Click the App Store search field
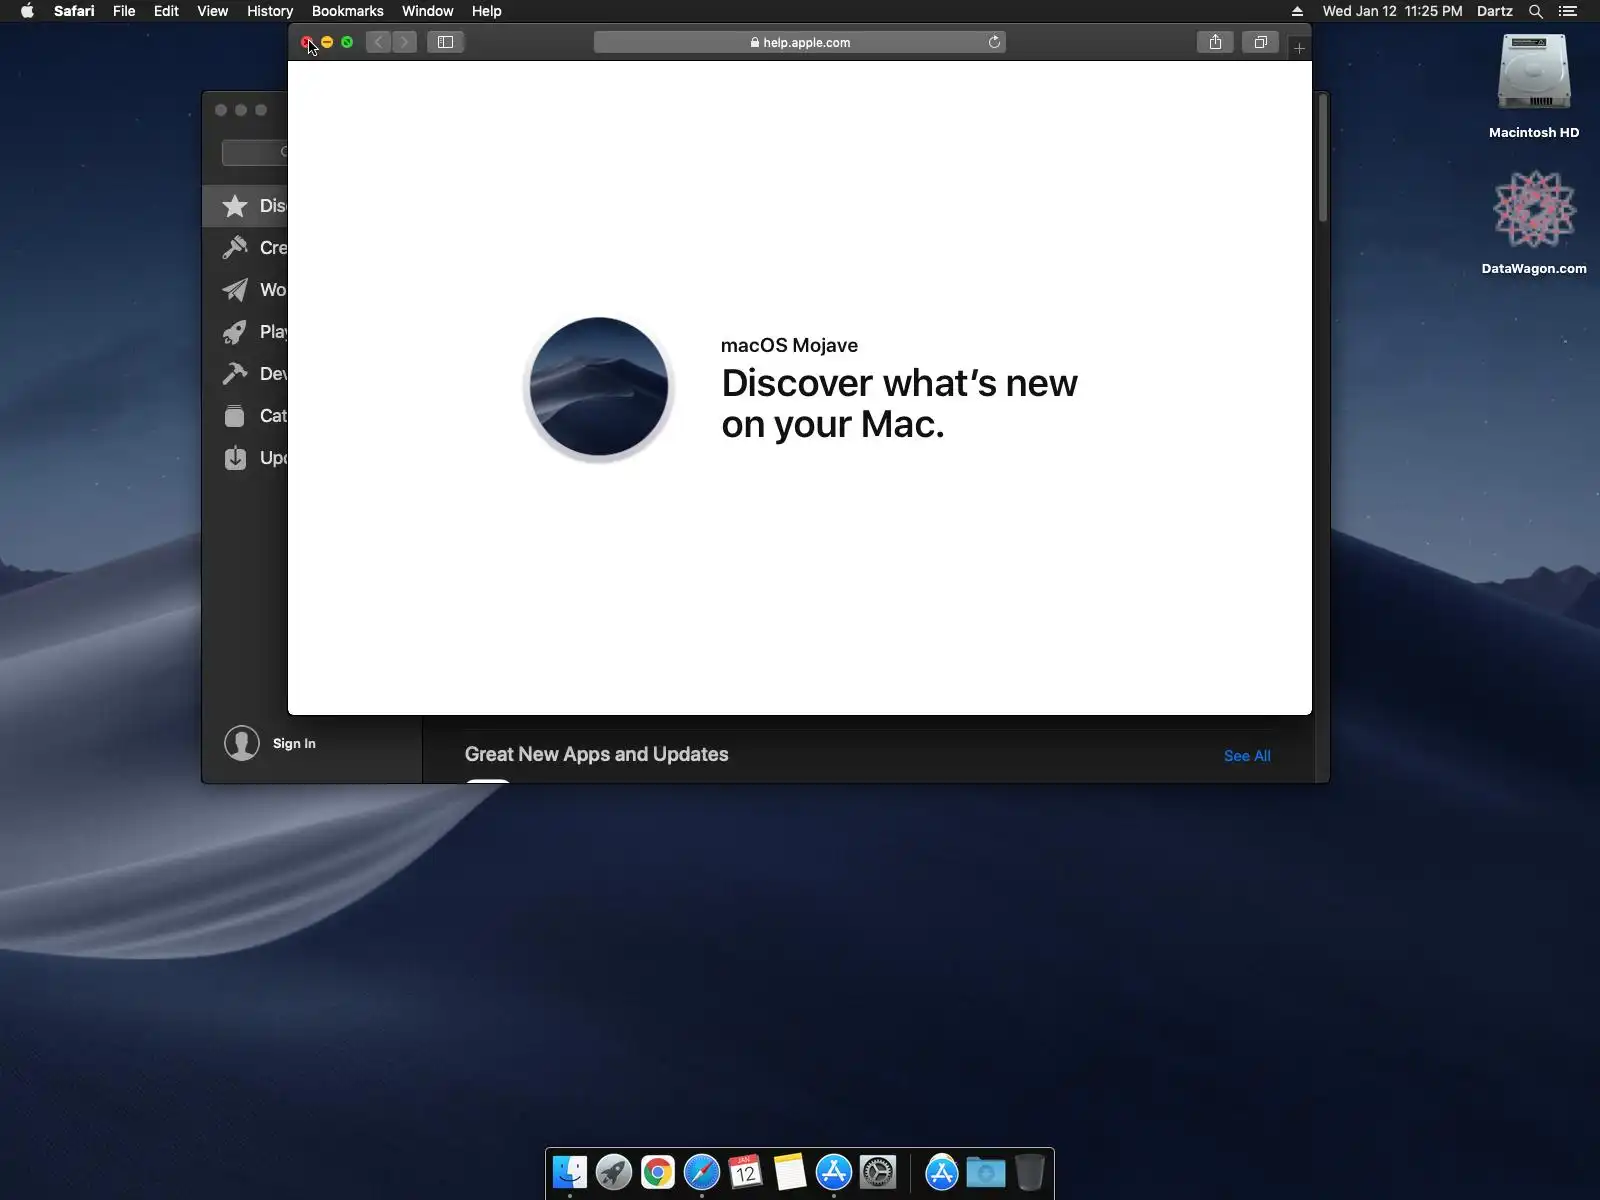The image size is (1600, 1200). (x=255, y=152)
